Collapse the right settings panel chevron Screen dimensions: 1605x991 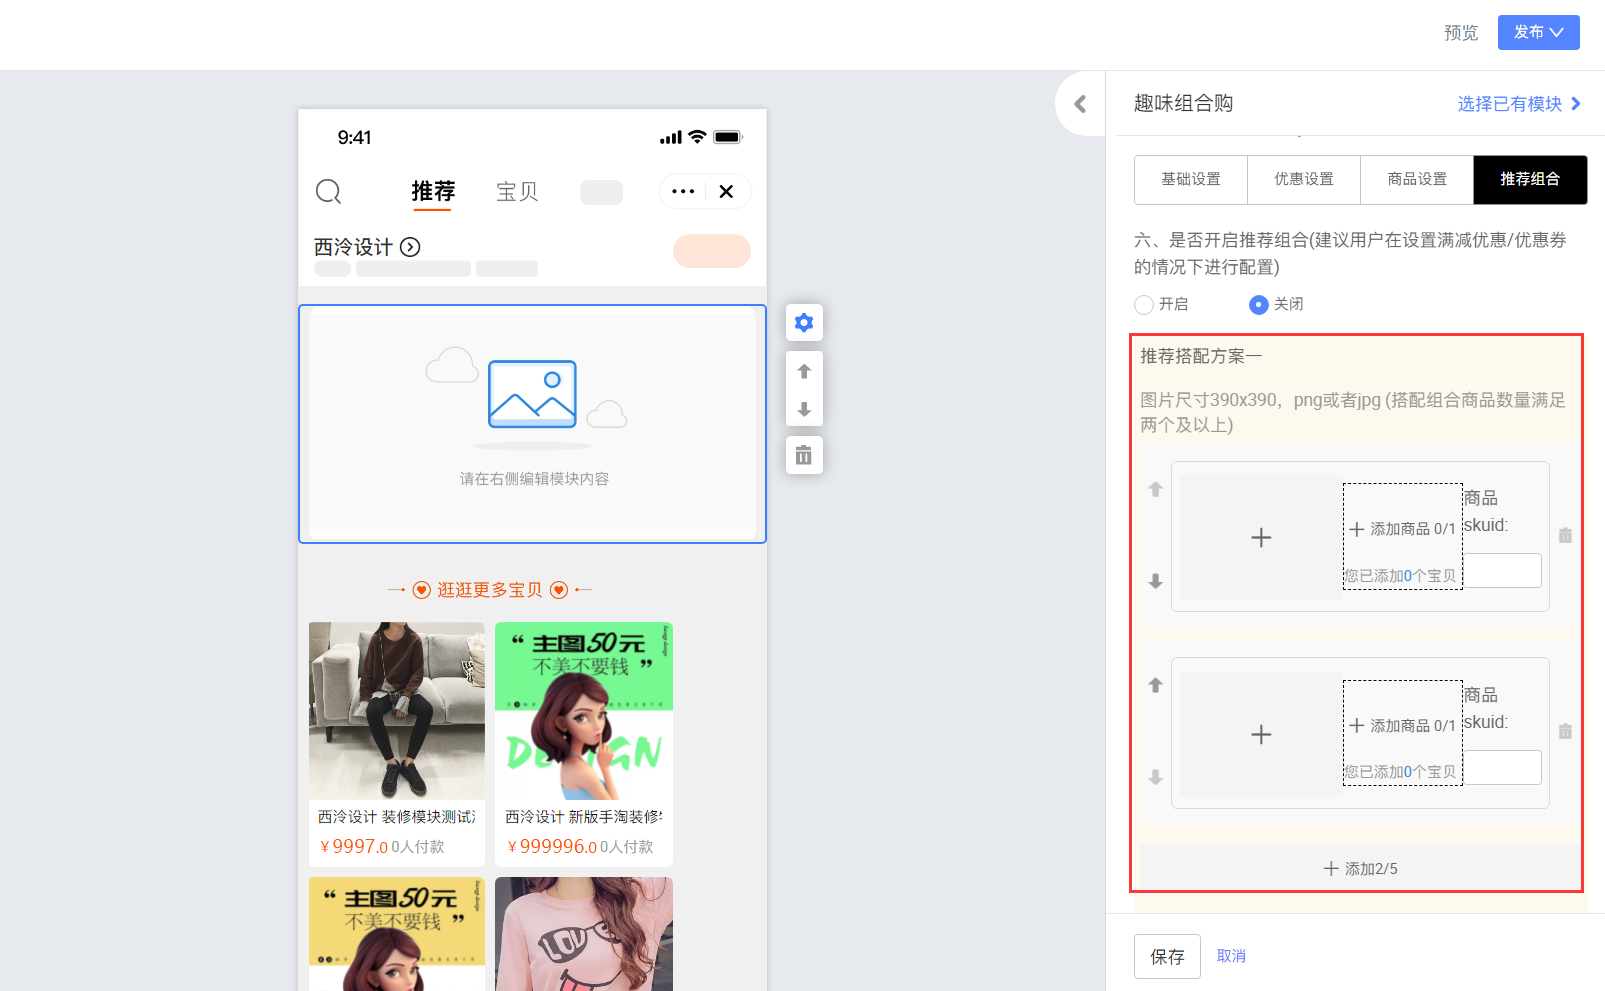pyautogui.click(x=1080, y=104)
